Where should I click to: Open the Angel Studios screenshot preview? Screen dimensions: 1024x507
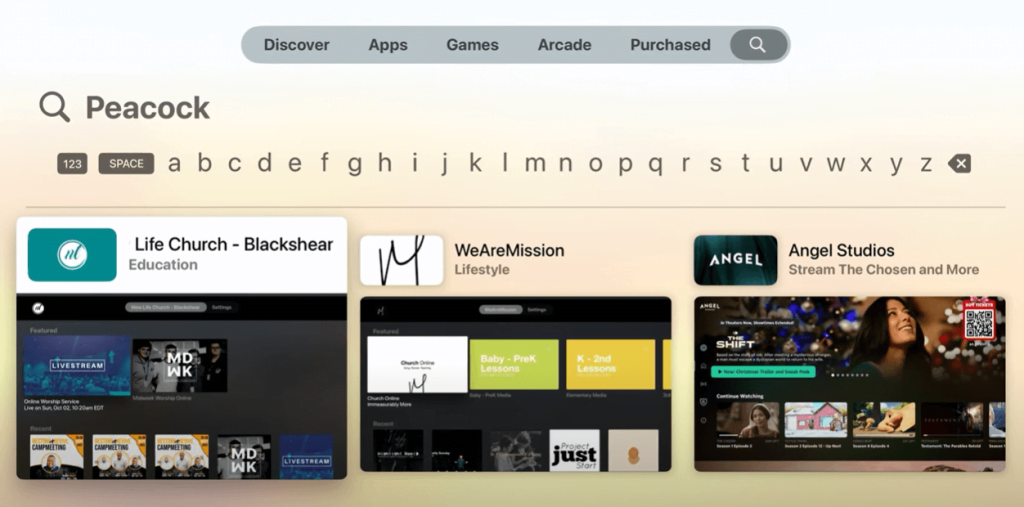(850, 384)
